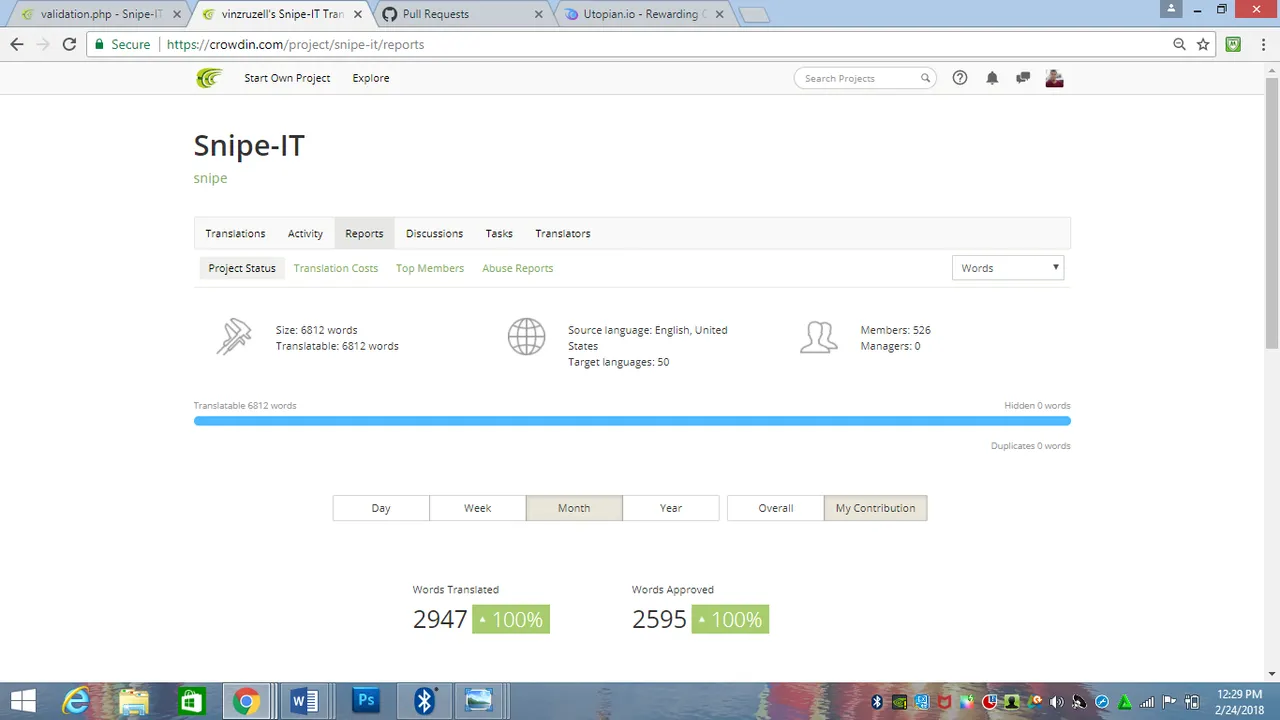Bookmark the page with the star icon
1280x720 pixels.
(1203, 44)
